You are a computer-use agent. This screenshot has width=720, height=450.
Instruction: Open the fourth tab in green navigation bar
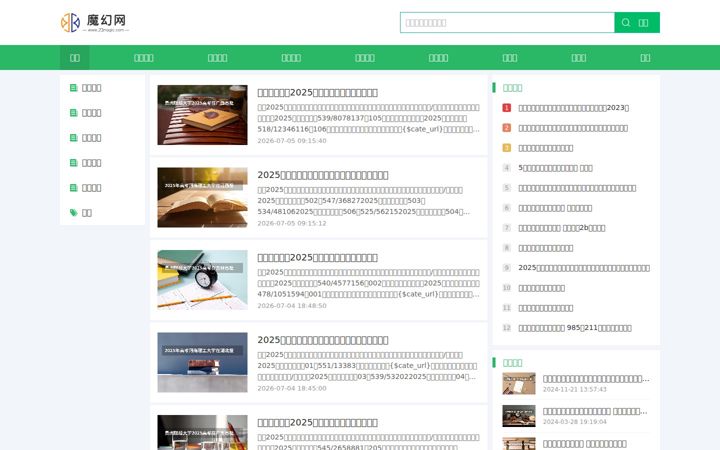291,58
